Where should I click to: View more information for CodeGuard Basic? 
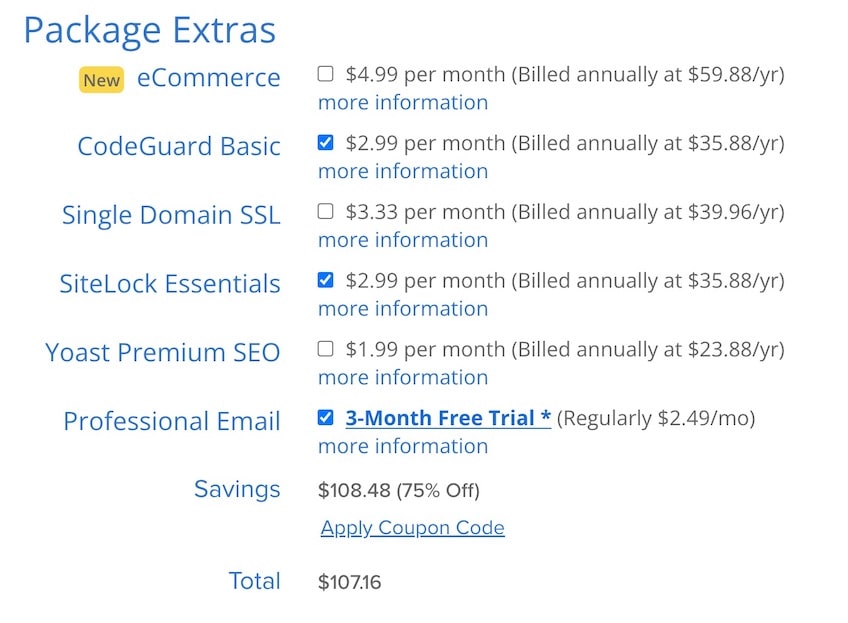[x=403, y=172]
